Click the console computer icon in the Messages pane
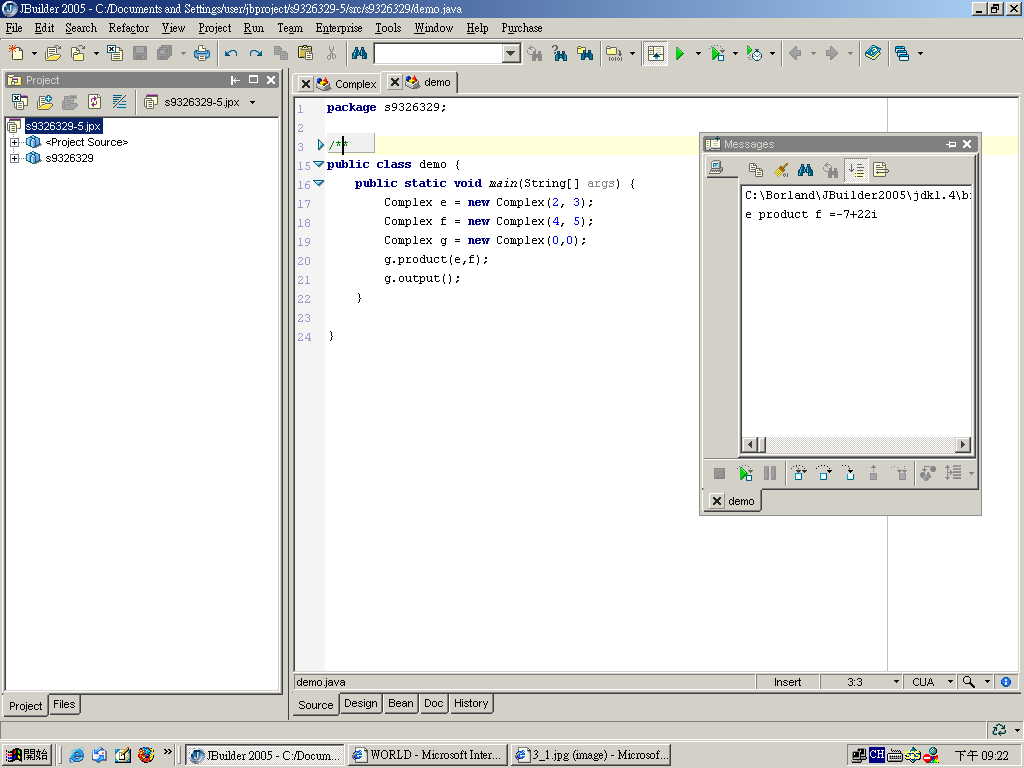 tap(716, 168)
